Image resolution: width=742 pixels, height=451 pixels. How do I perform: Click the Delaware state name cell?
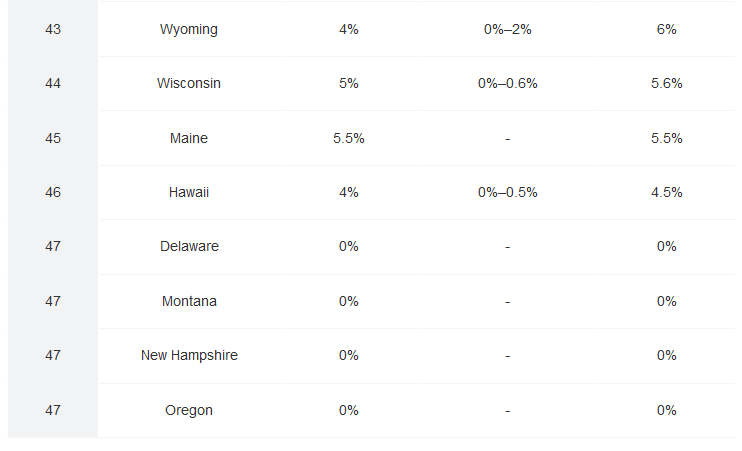click(189, 246)
